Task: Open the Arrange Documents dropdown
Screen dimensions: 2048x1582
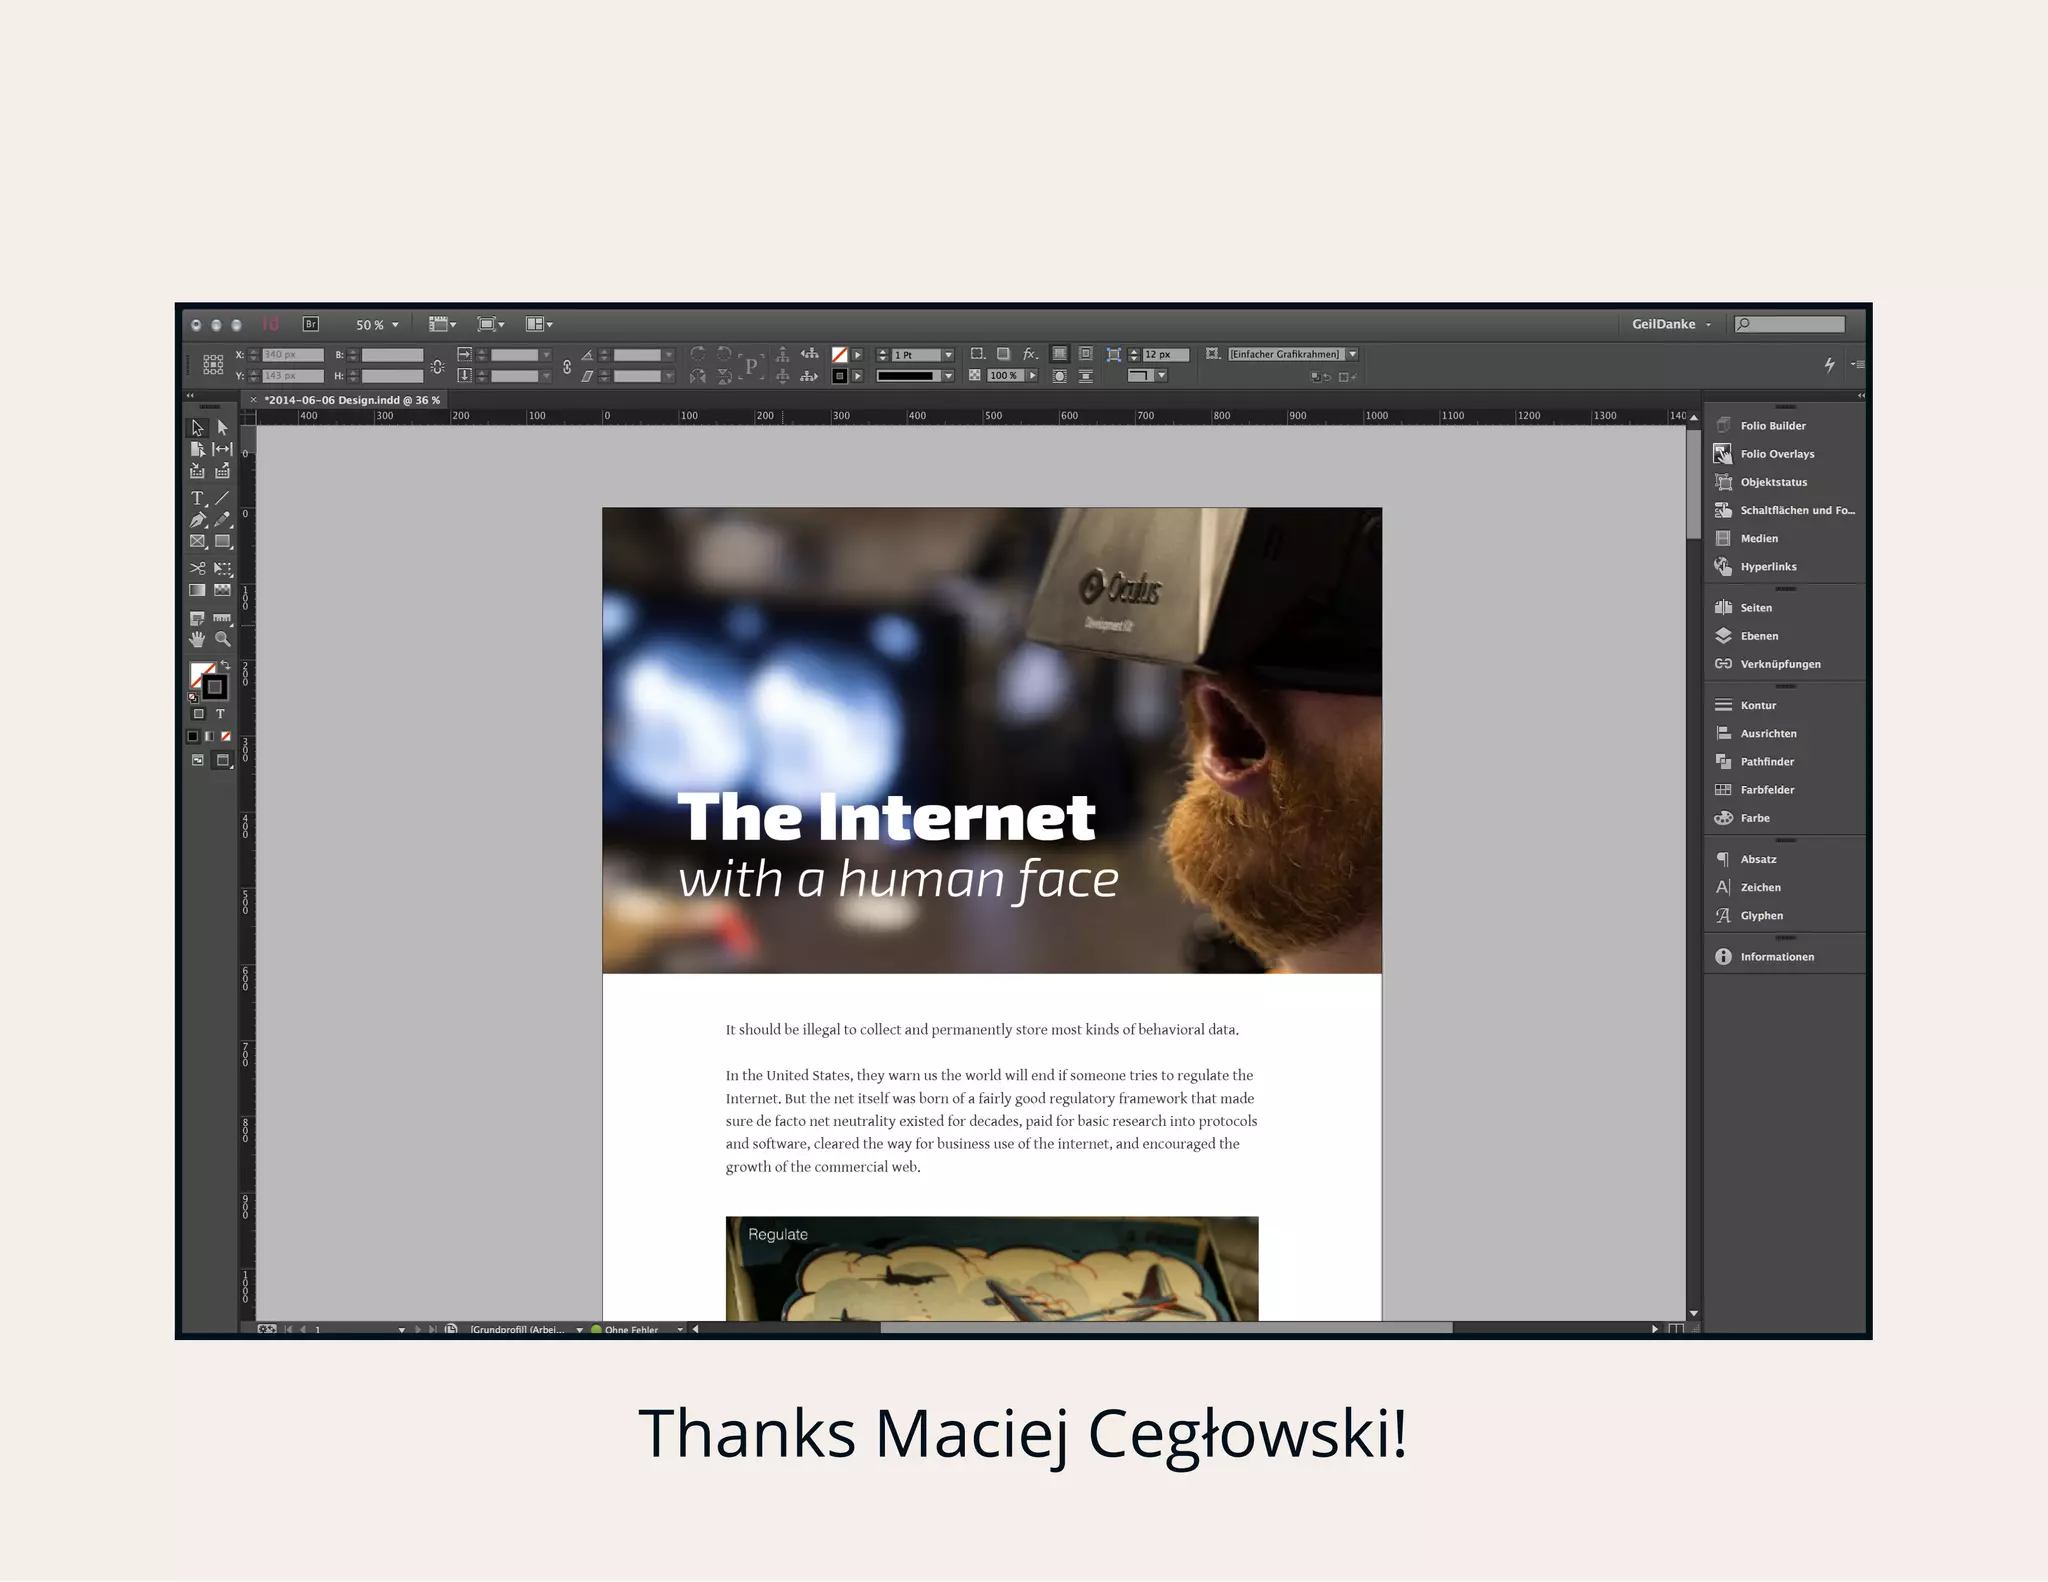Action: tap(539, 324)
